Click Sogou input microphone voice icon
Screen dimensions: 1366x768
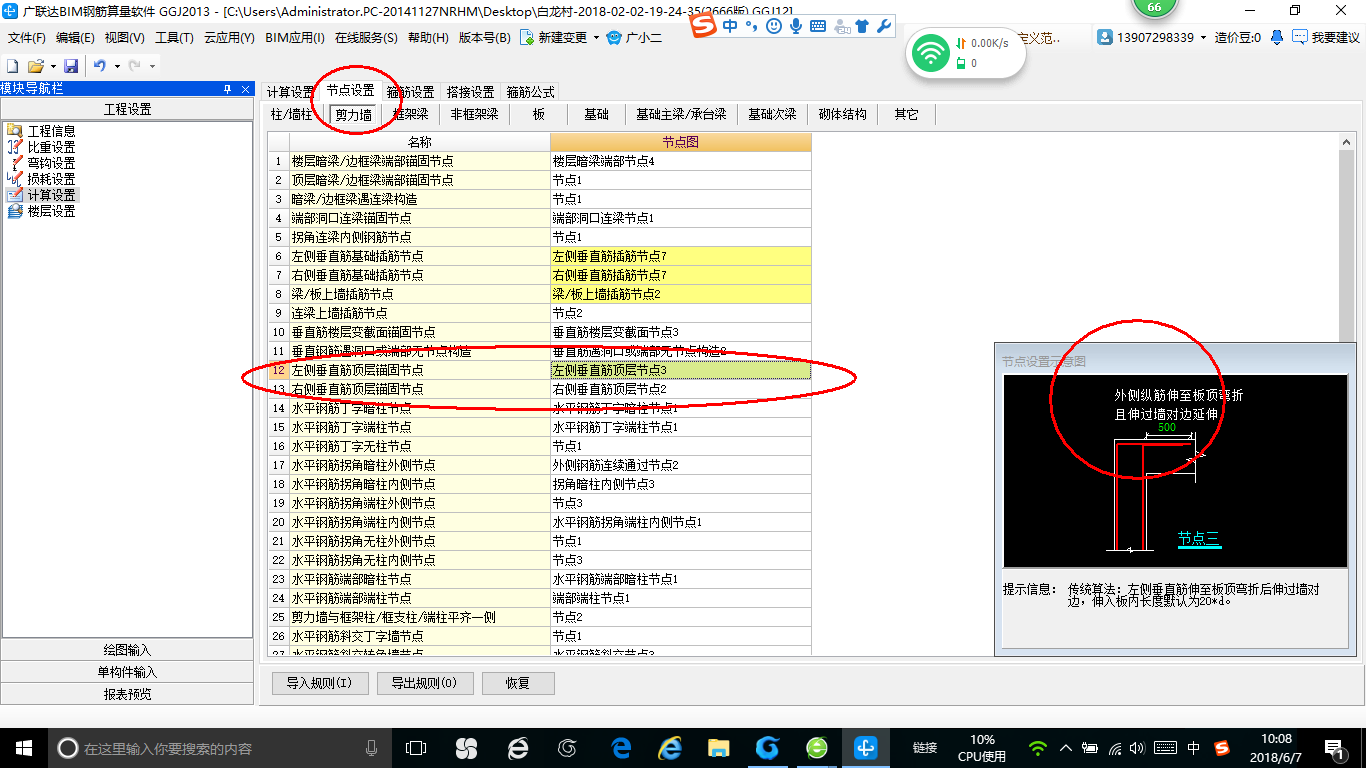click(x=795, y=26)
